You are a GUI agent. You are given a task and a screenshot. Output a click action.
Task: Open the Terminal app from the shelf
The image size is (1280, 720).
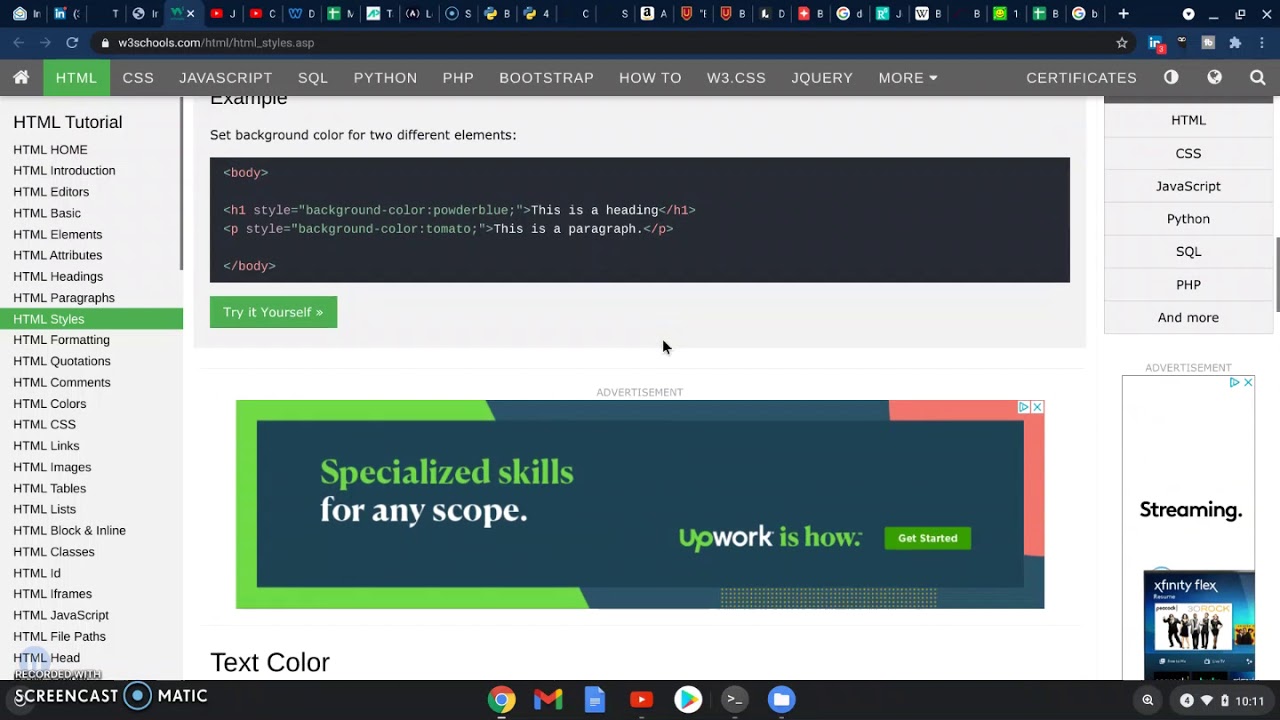(x=735, y=699)
